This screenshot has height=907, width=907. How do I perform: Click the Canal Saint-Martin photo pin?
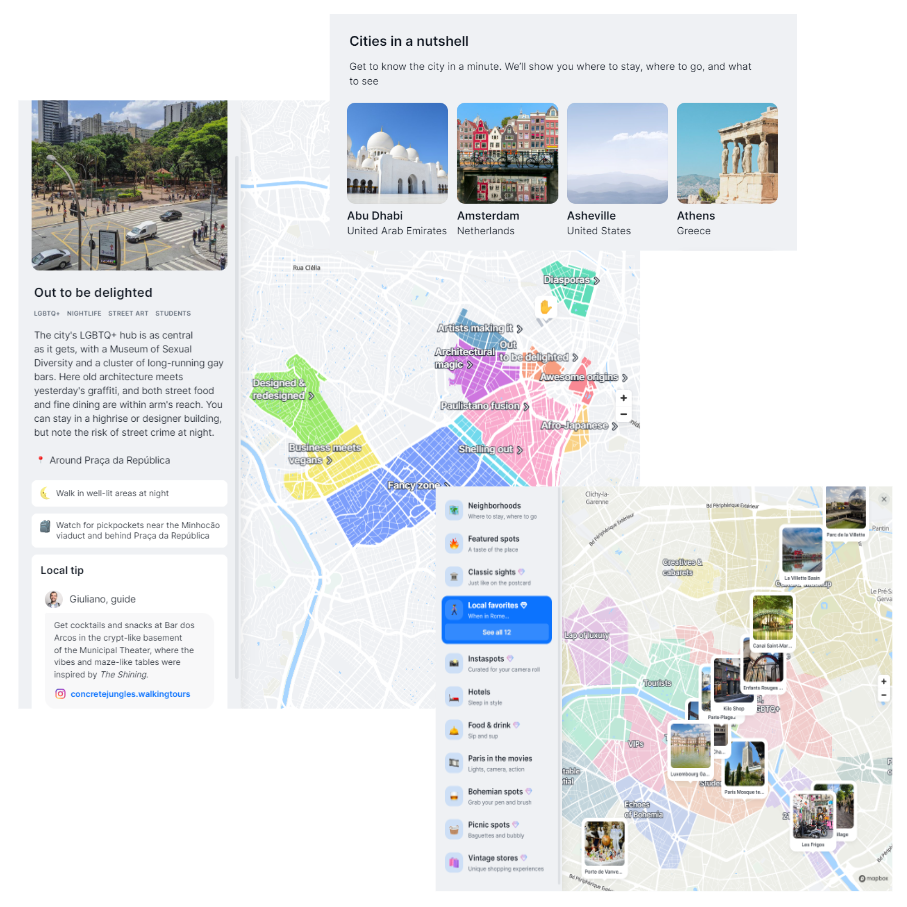(x=772, y=622)
